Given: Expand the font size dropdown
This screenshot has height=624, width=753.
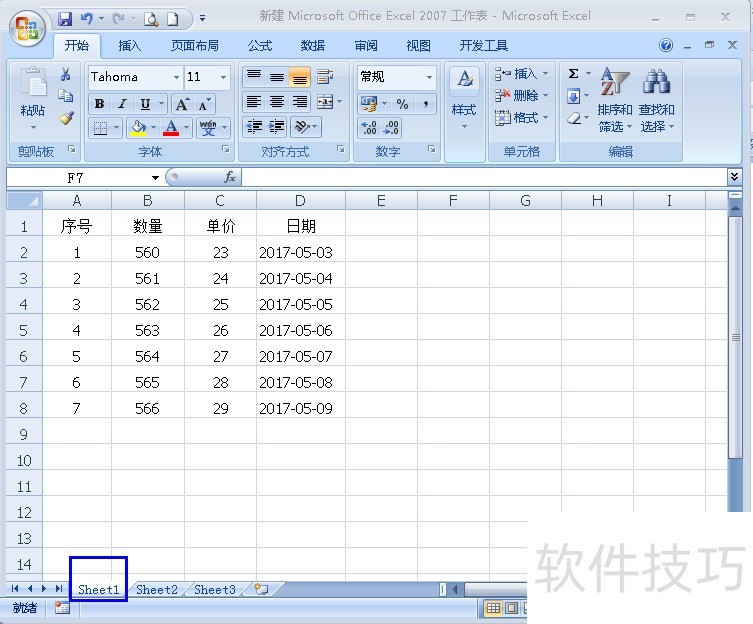Looking at the screenshot, I should click(223, 77).
